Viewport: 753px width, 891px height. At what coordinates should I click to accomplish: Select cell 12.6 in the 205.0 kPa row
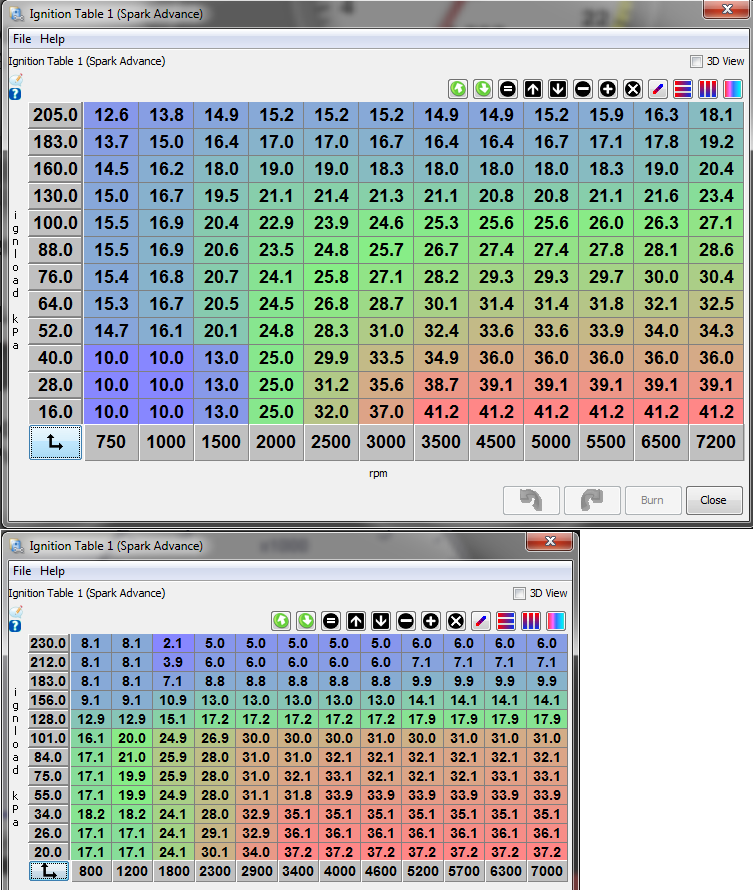(111, 115)
